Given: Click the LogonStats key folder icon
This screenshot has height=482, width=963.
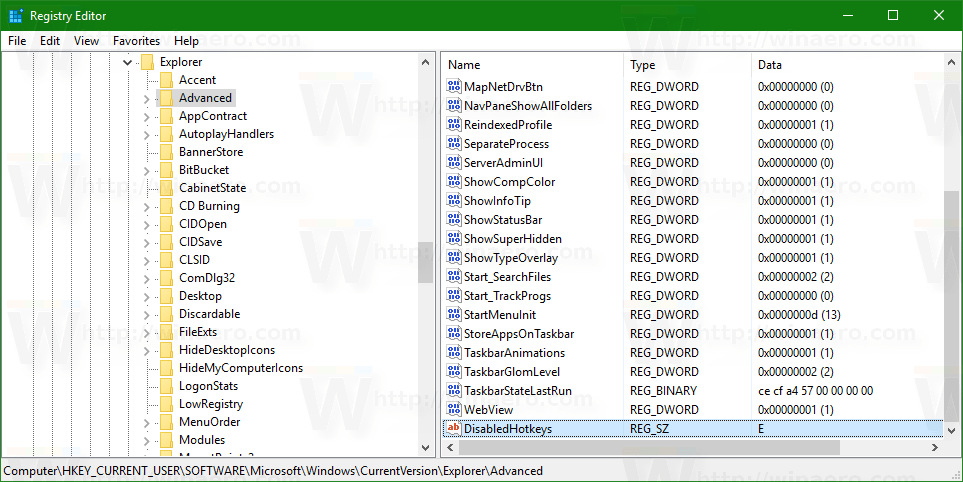Looking at the screenshot, I should click(166, 386).
